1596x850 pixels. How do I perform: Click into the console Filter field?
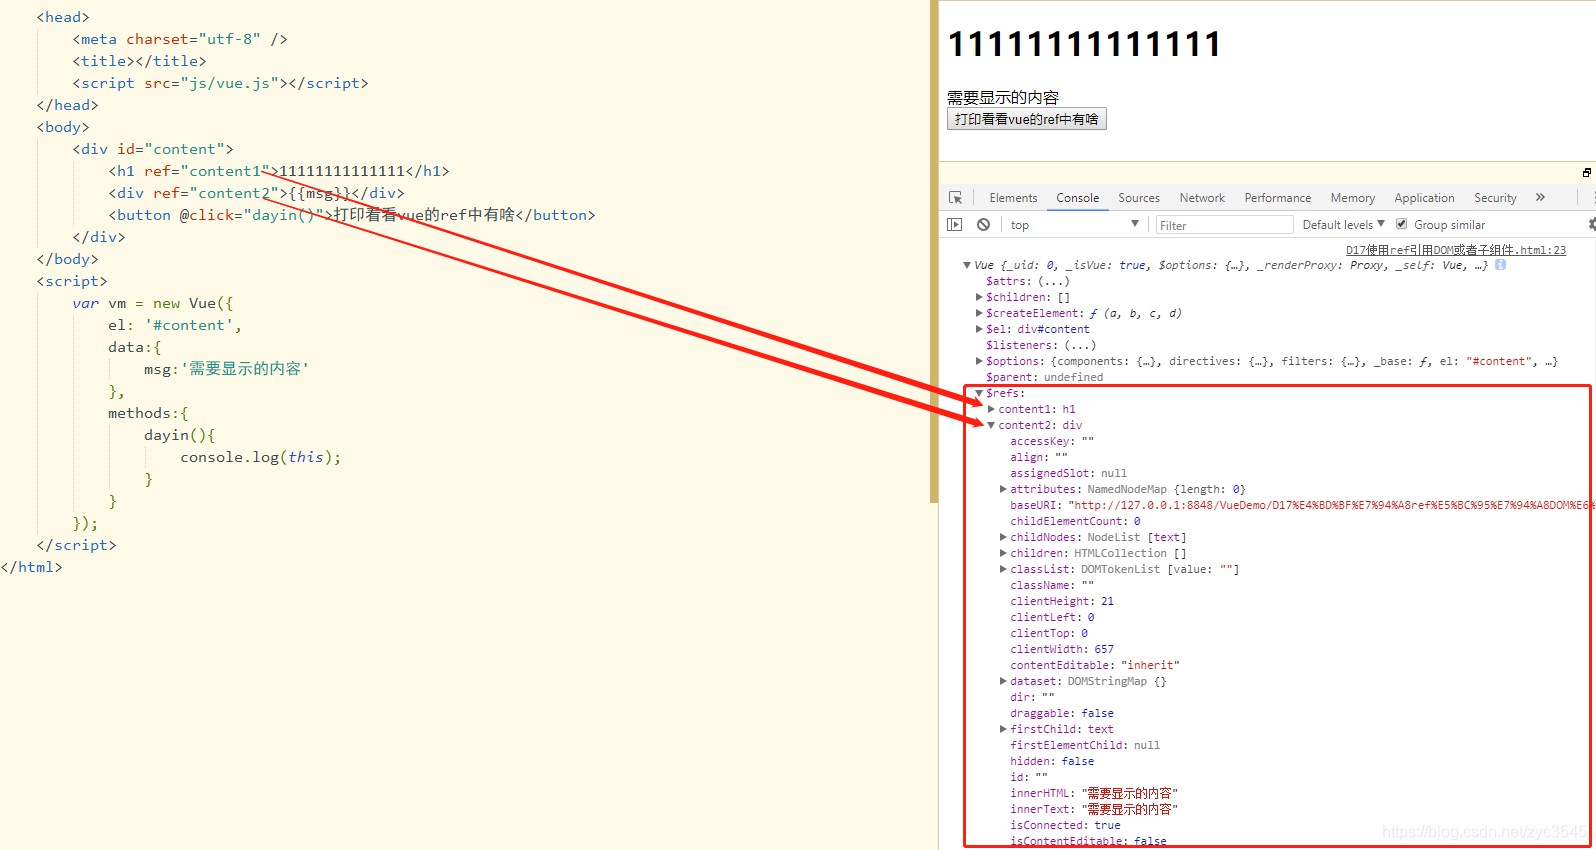pos(1225,225)
